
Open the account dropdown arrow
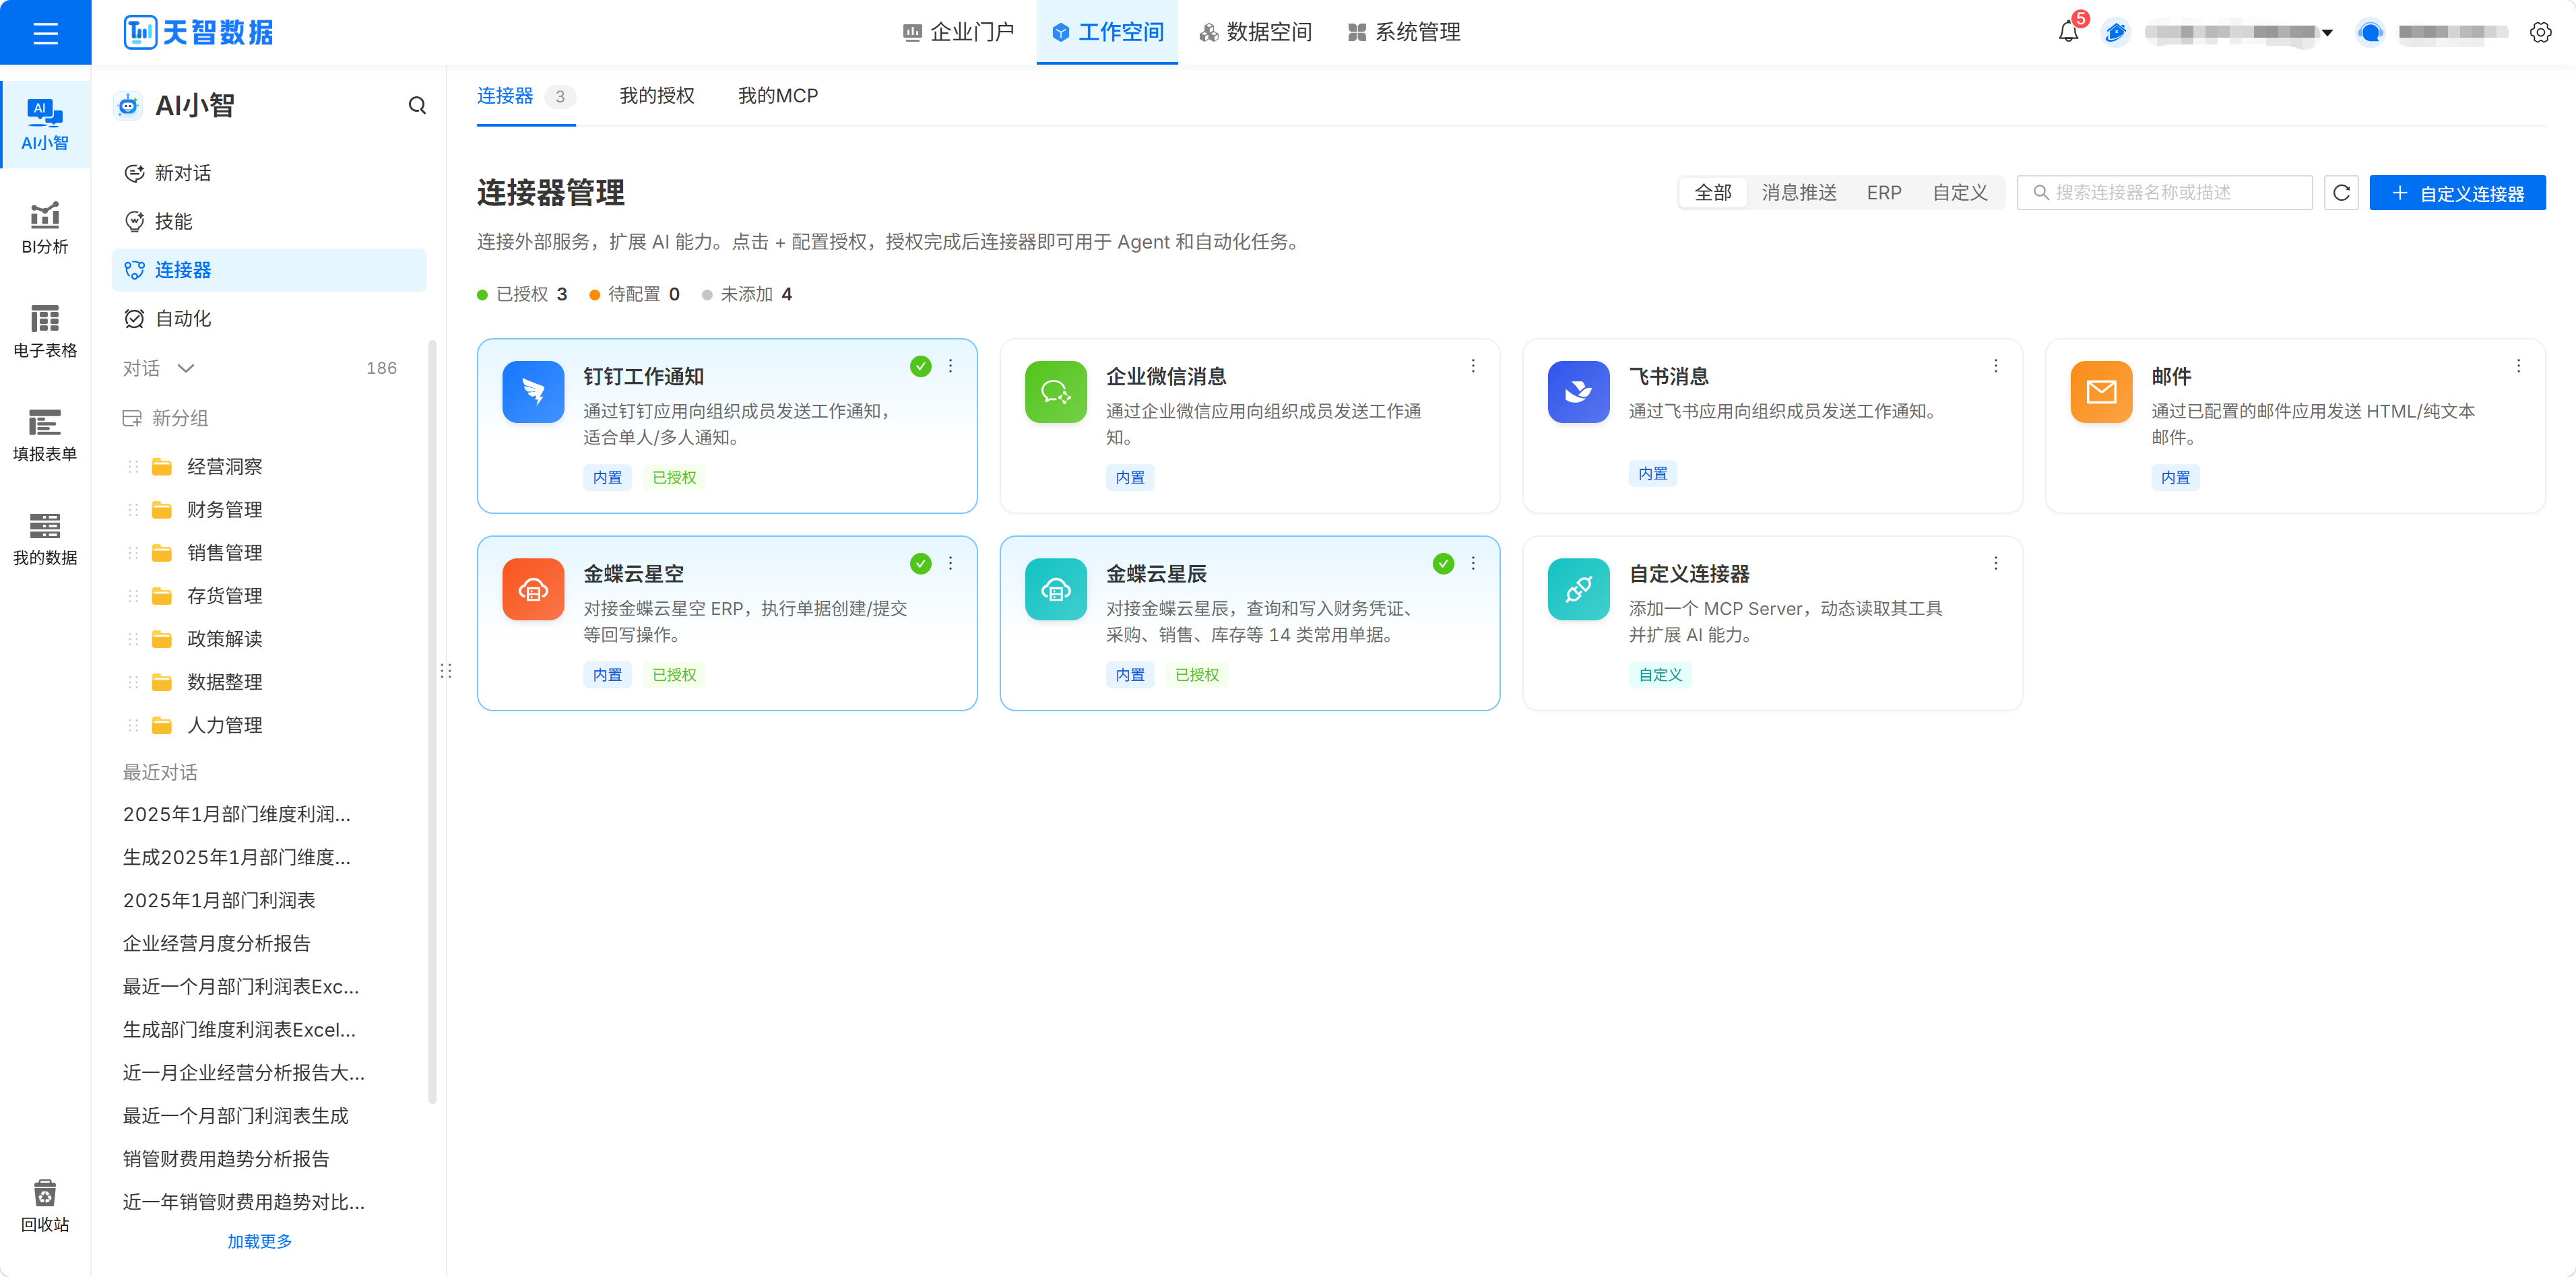(2327, 33)
